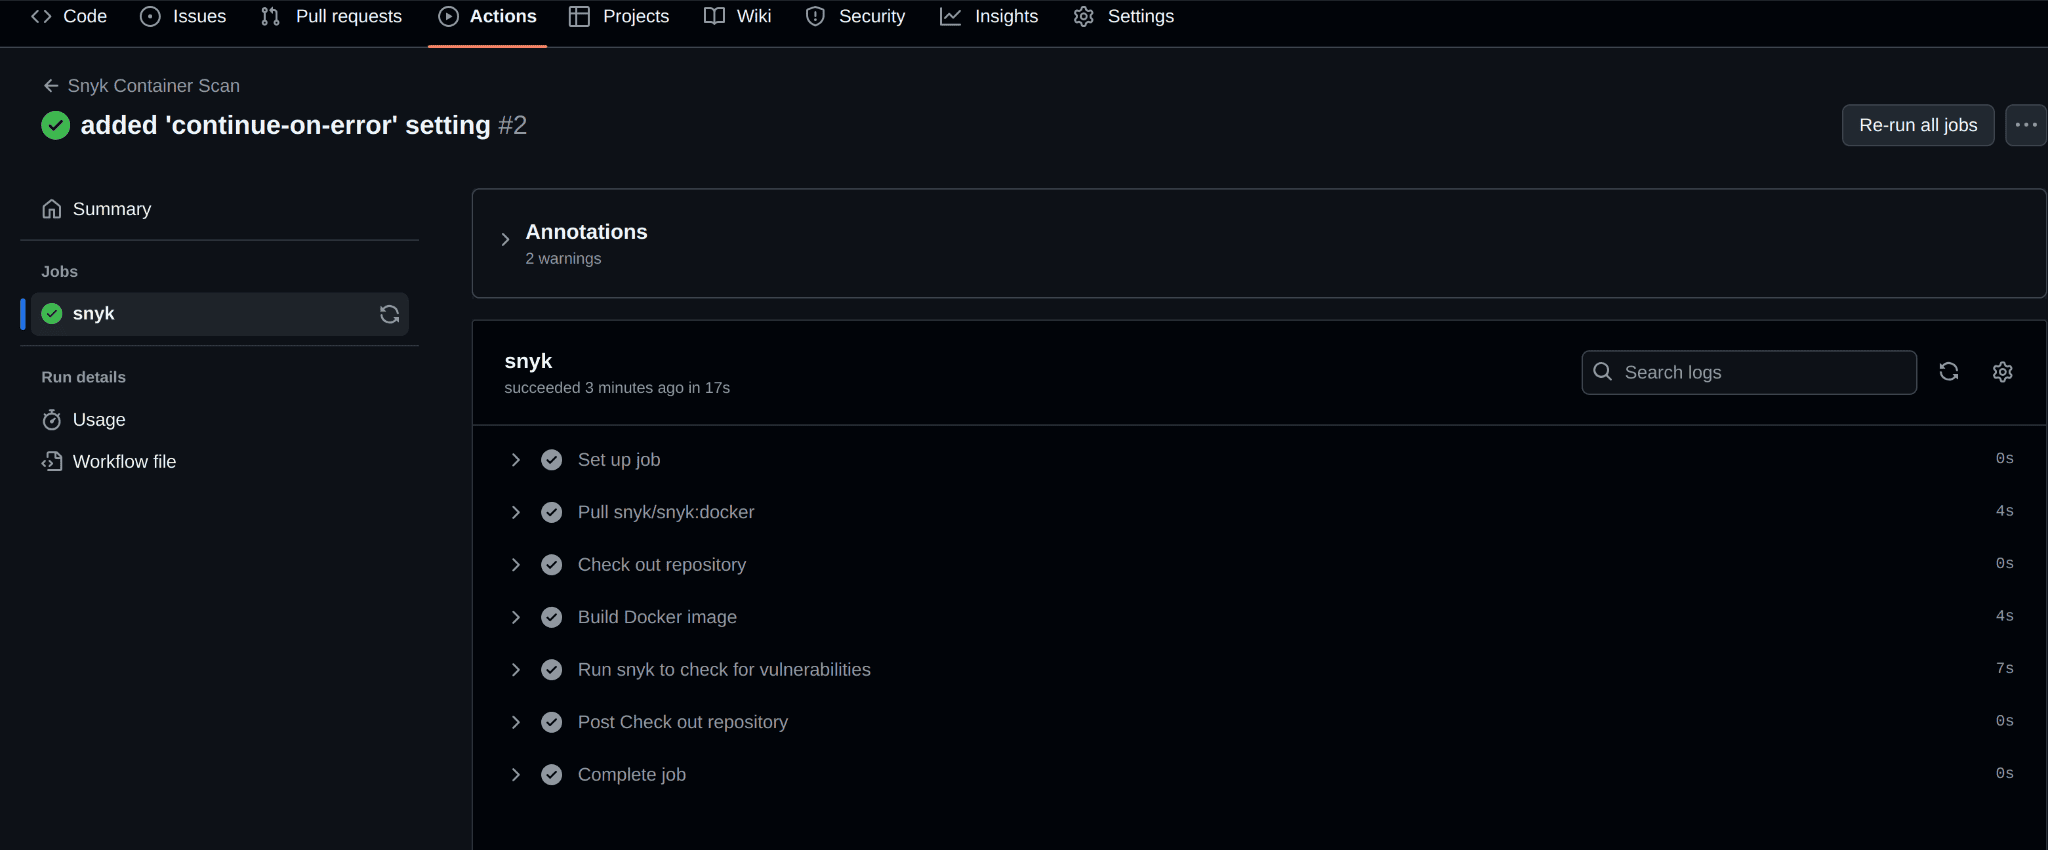Open repository Settings tab
The image size is (2048, 850).
(1123, 16)
